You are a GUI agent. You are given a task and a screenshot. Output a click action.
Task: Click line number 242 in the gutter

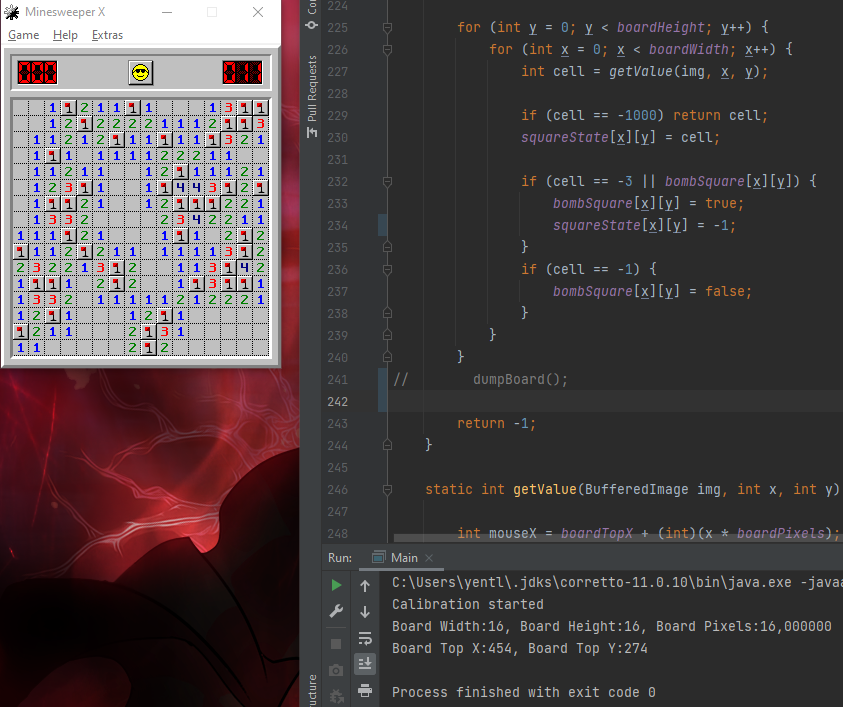coord(338,402)
